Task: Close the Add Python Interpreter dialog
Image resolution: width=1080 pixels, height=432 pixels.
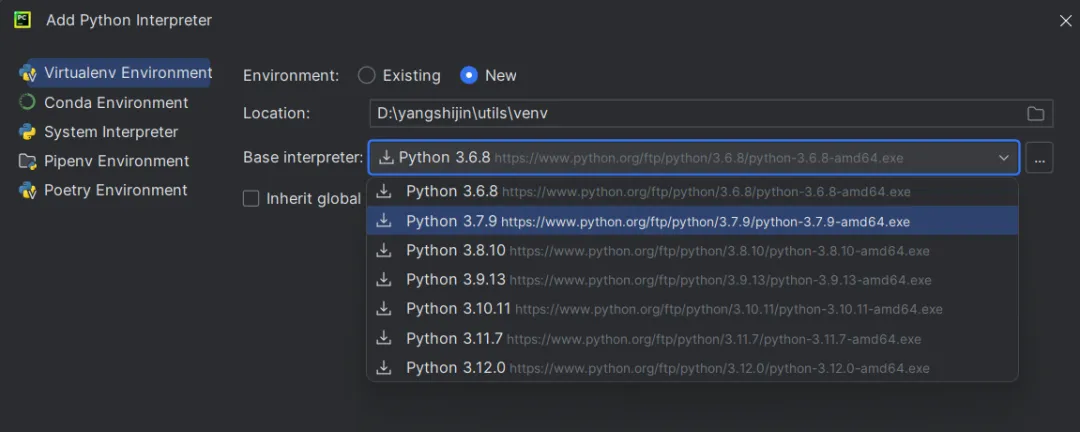Action: click(1065, 21)
